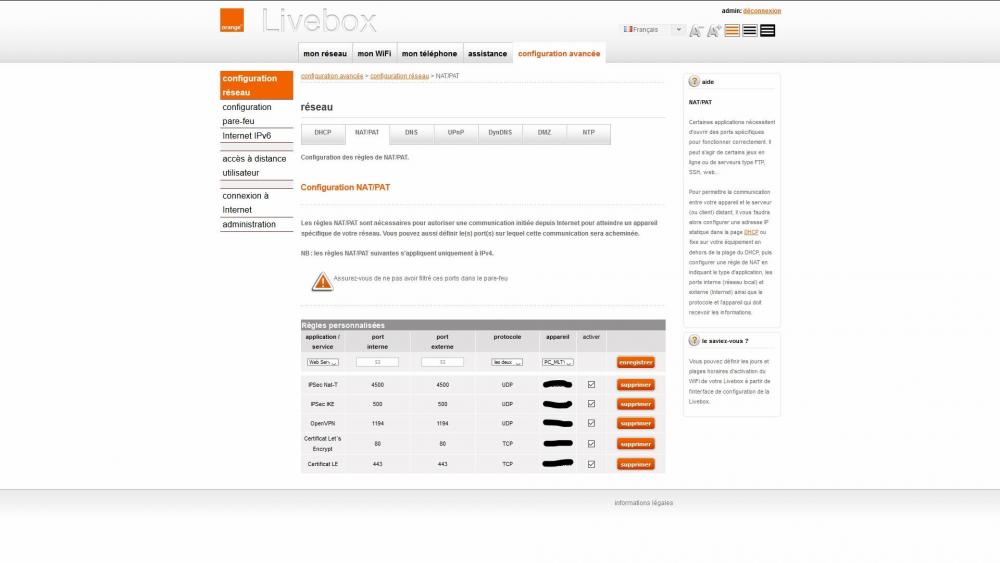Uncheck activer for Certificat LE rule
Viewport: 1000px width, 563px height.
click(591, 464)
